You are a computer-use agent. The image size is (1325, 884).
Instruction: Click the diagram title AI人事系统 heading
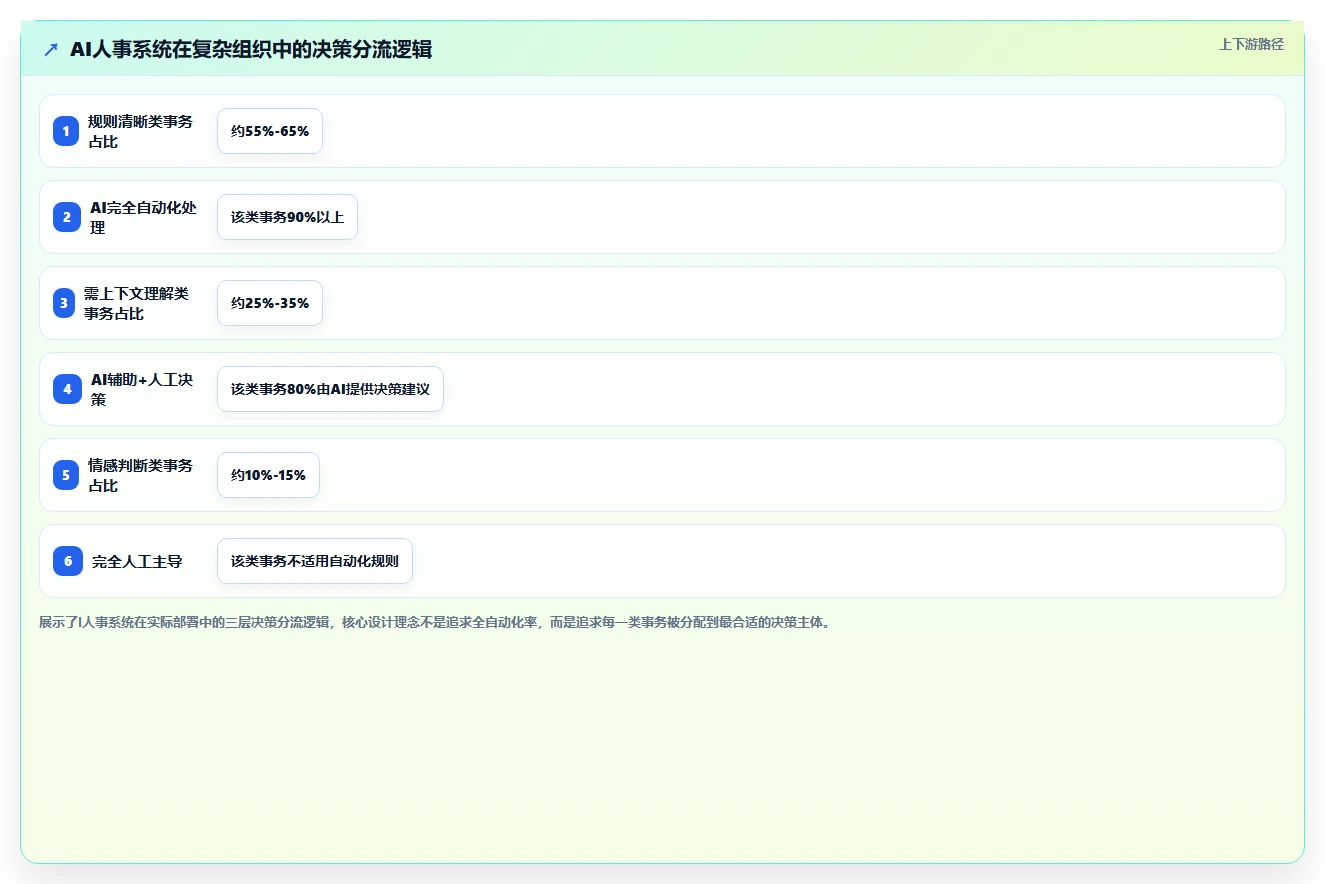tap(251, 49)
